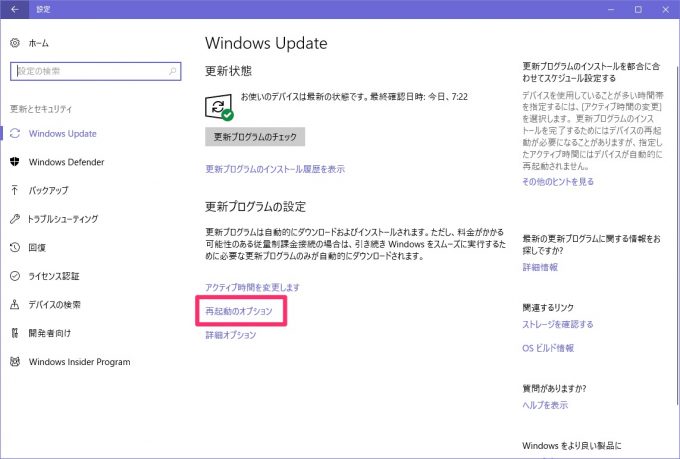Select Windows Update in the sidebar
This screenshot has height=459, width=680.
[x=62, y=133]
